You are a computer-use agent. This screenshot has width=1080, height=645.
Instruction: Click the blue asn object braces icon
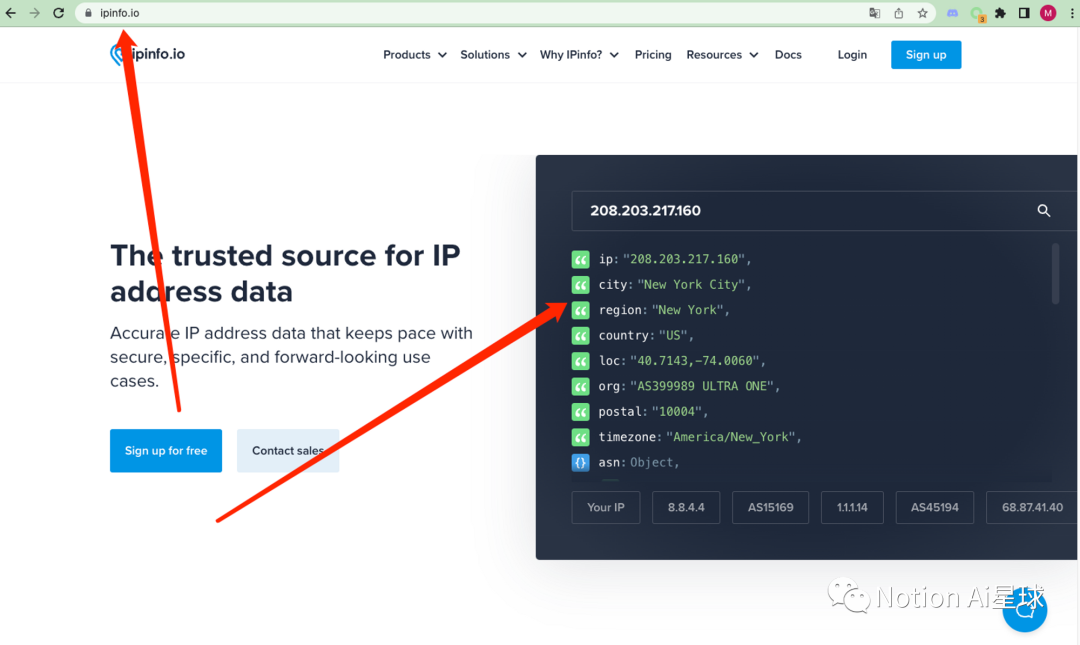(x=580, y=462)
